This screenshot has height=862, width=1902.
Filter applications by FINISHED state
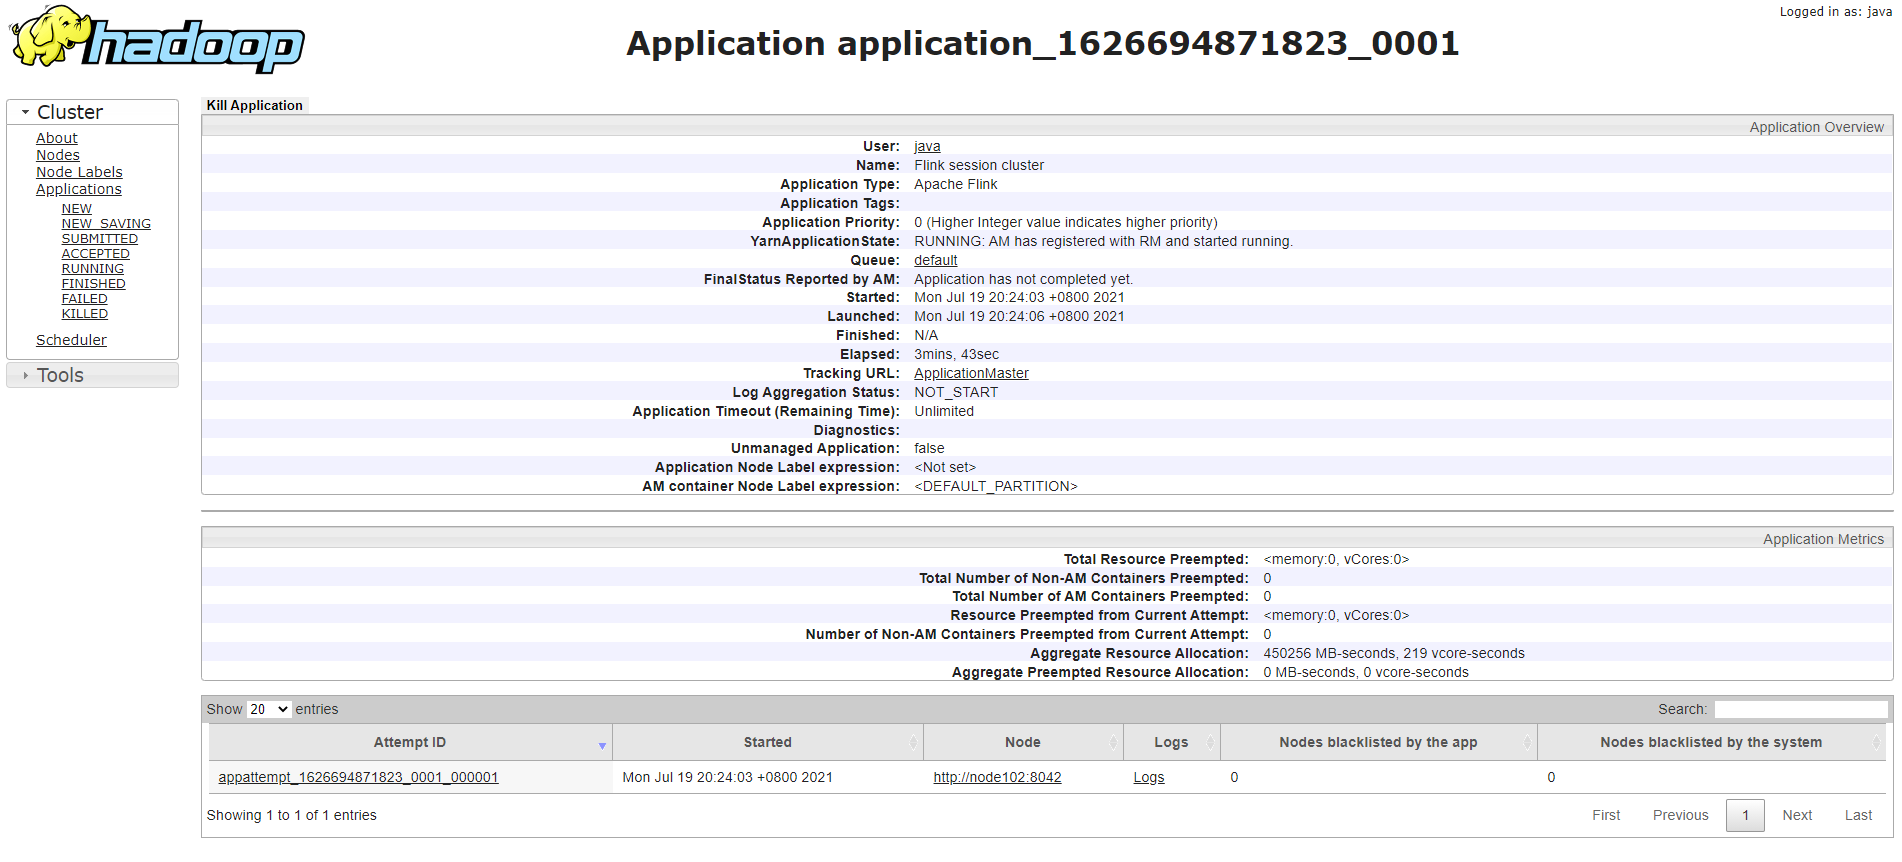93,284
